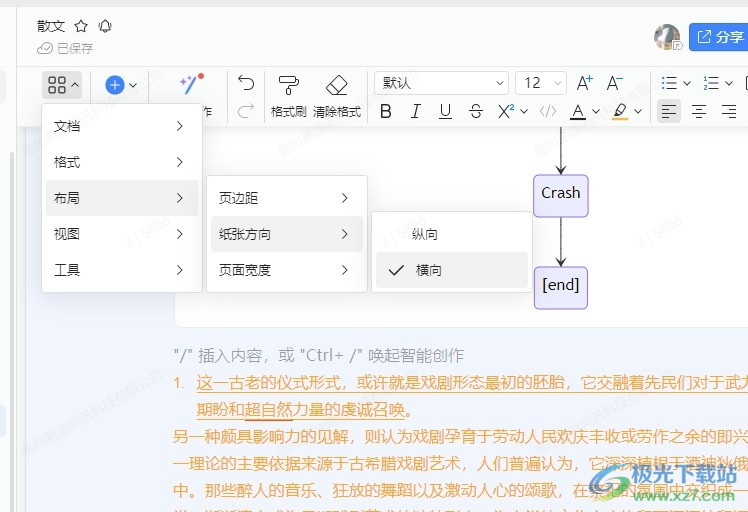Align text right
This screenshot has height=512, width=748.
[729, 112]
